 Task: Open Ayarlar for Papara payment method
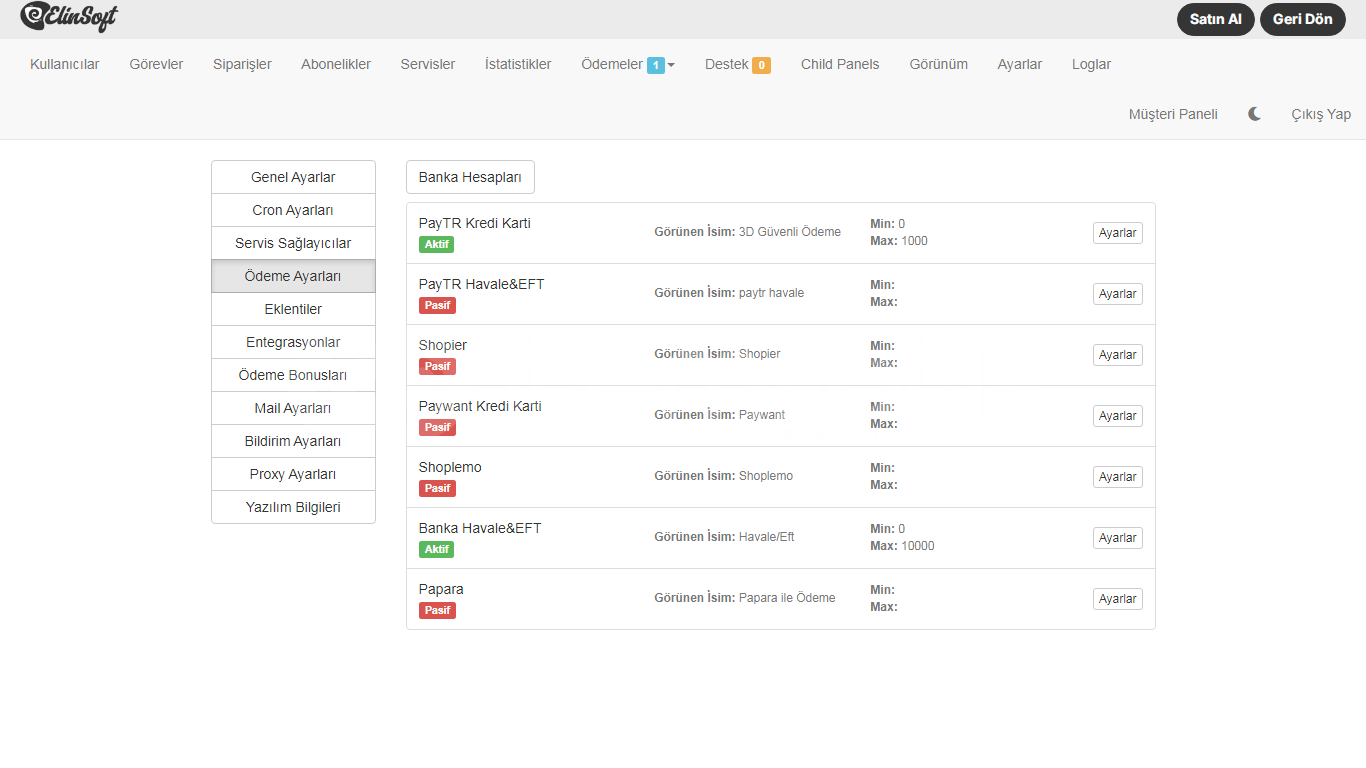[x=1117, y=599]
